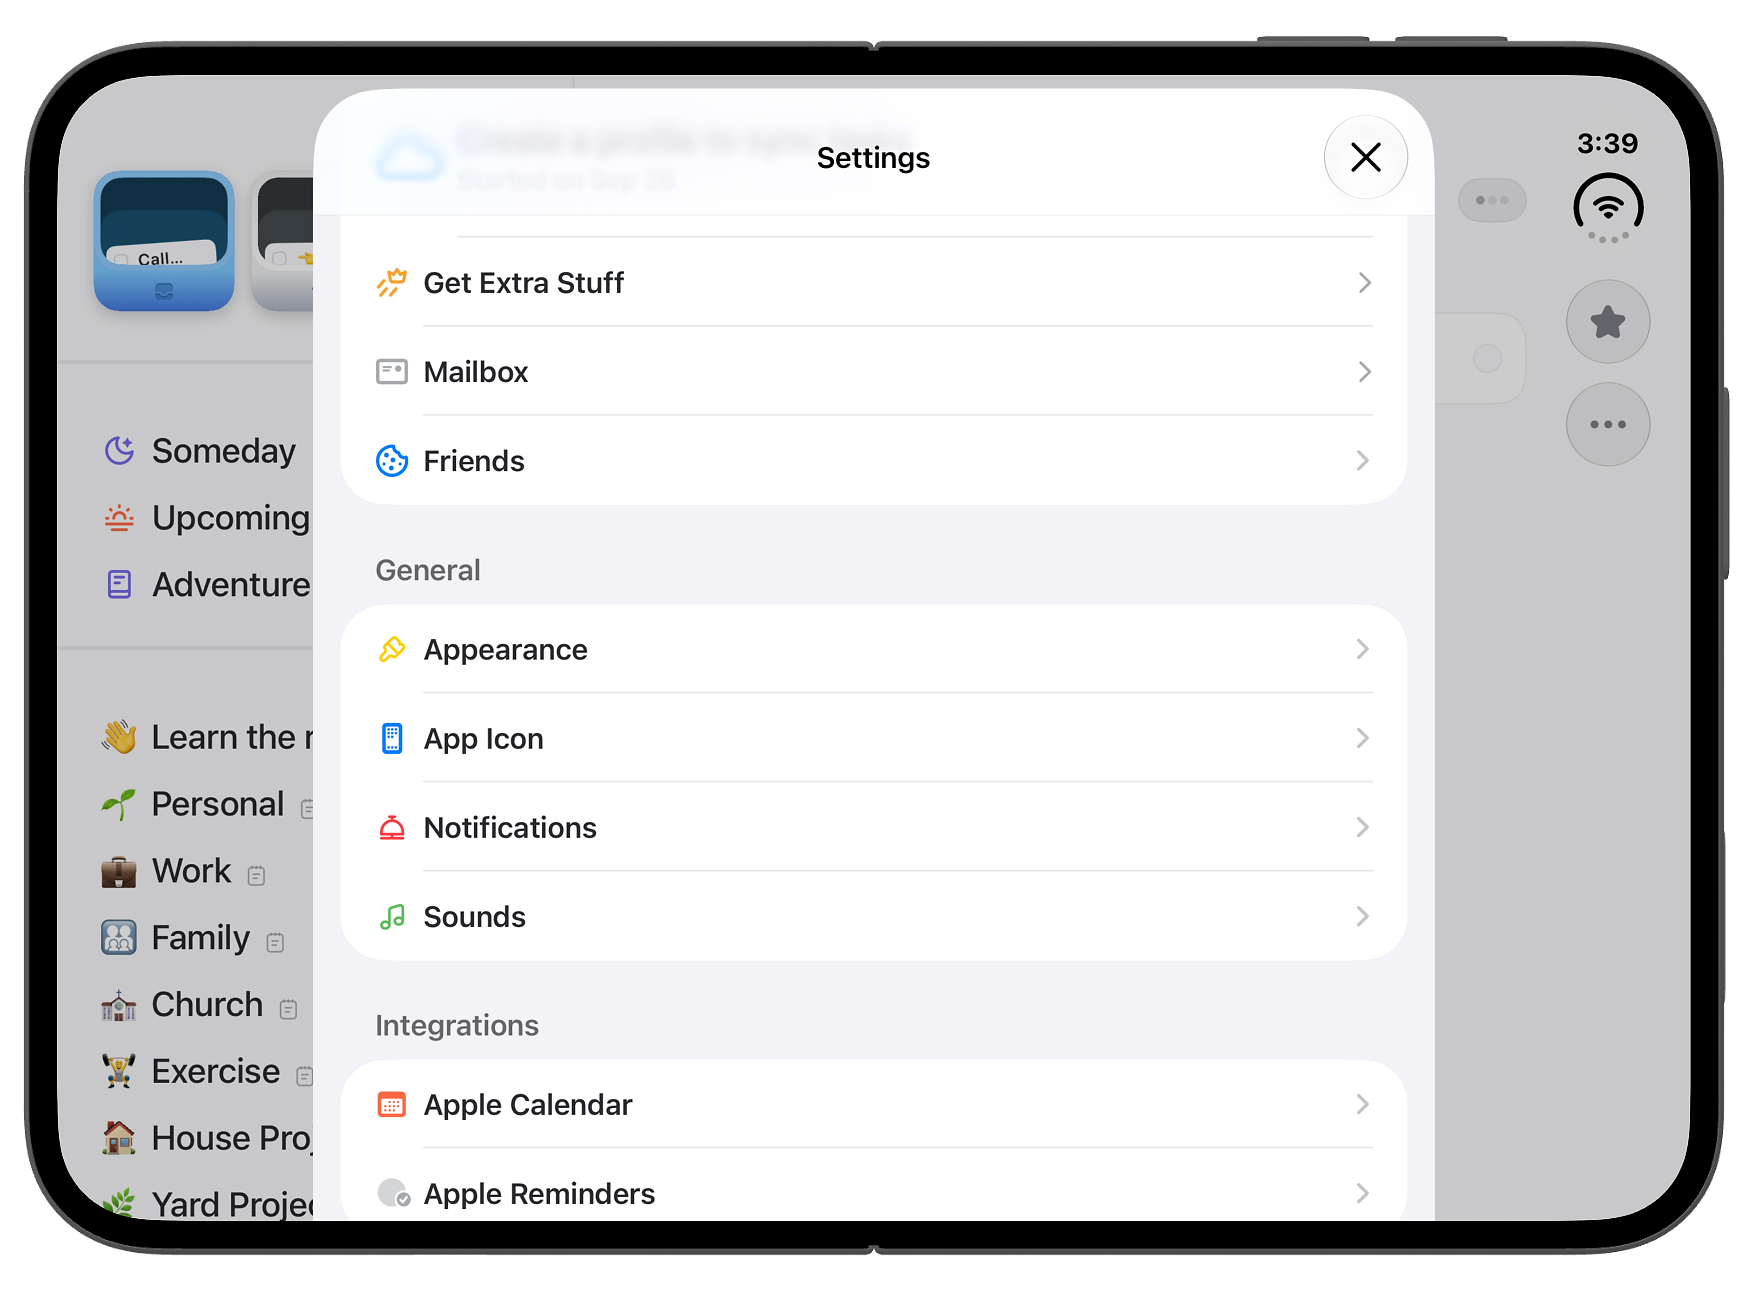1756x1302 pixels.
Task: Click the Upcoming sunrise icon
Action: (119, 518)
